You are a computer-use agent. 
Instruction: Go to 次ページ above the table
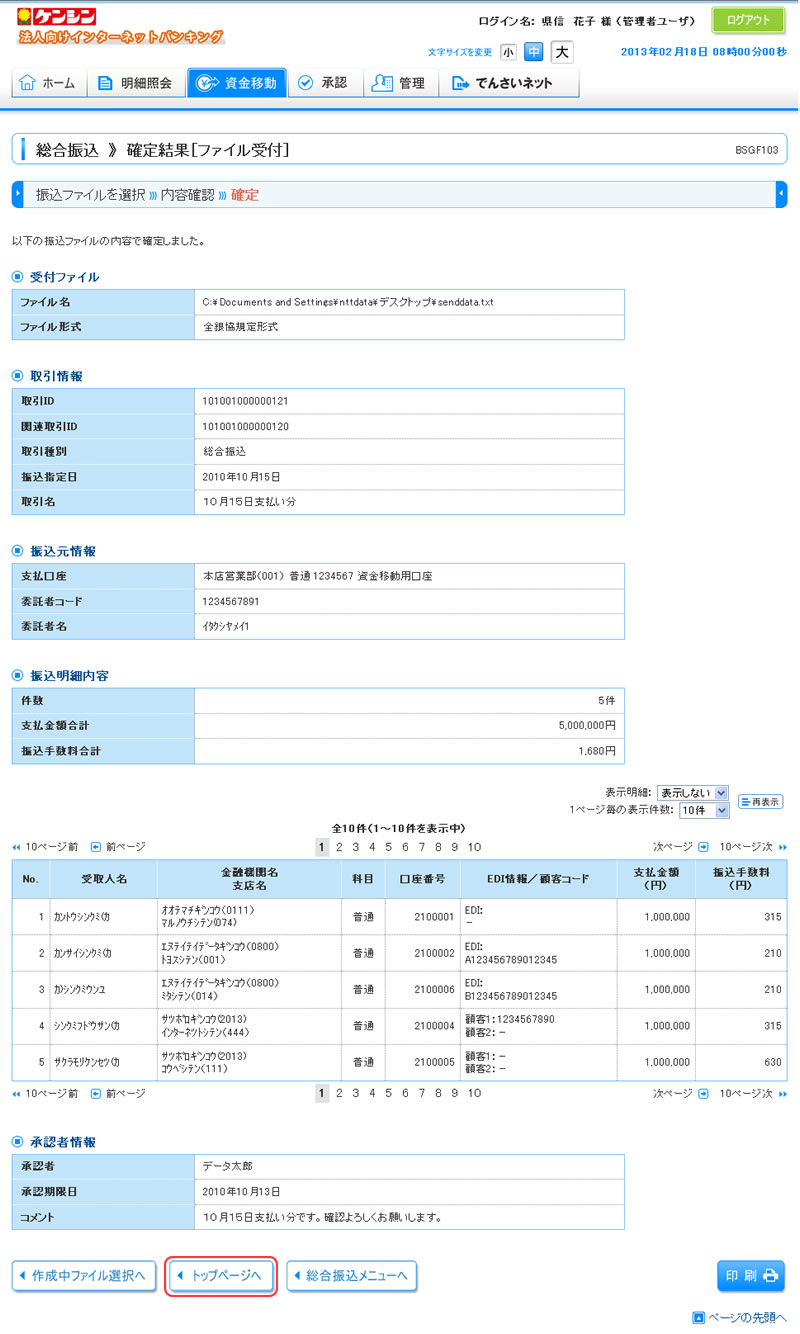click(x=680, y=847)
